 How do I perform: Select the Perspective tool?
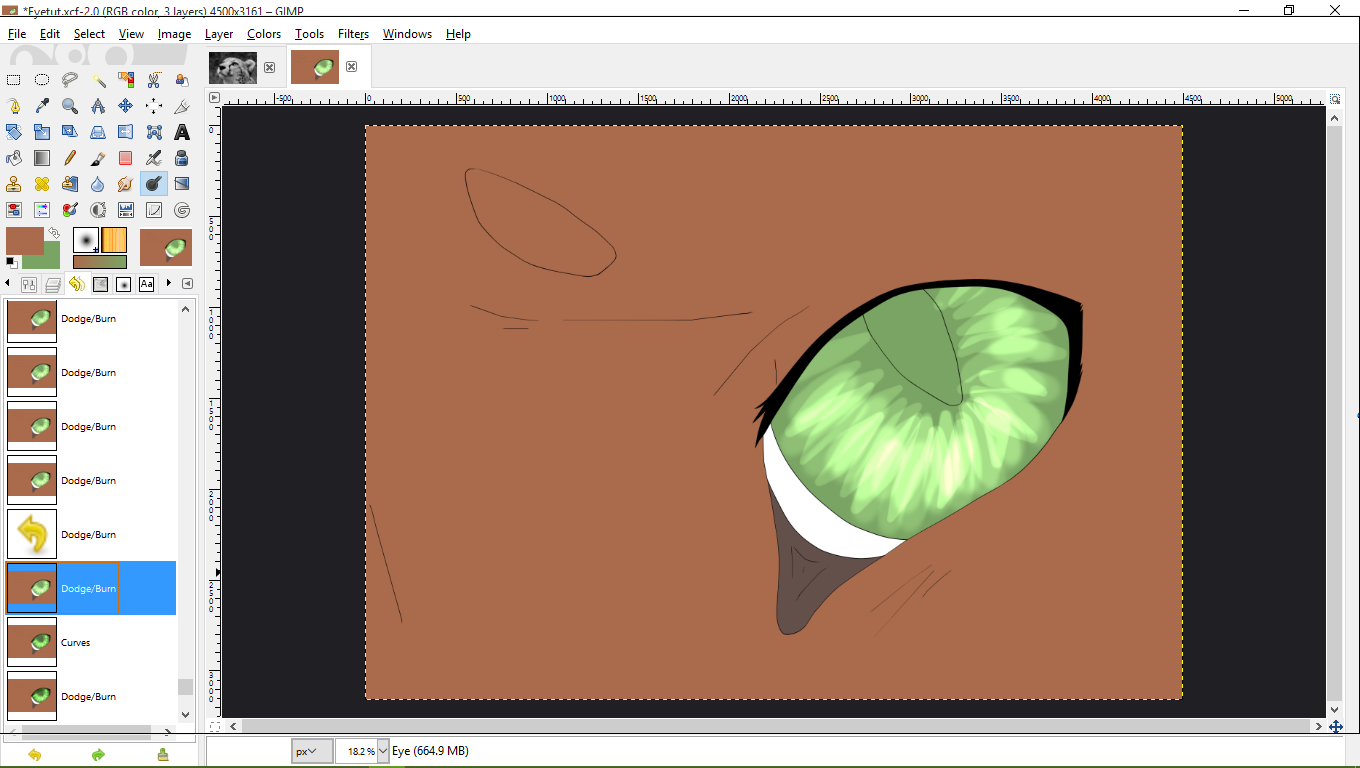click(x=98, y=132)
